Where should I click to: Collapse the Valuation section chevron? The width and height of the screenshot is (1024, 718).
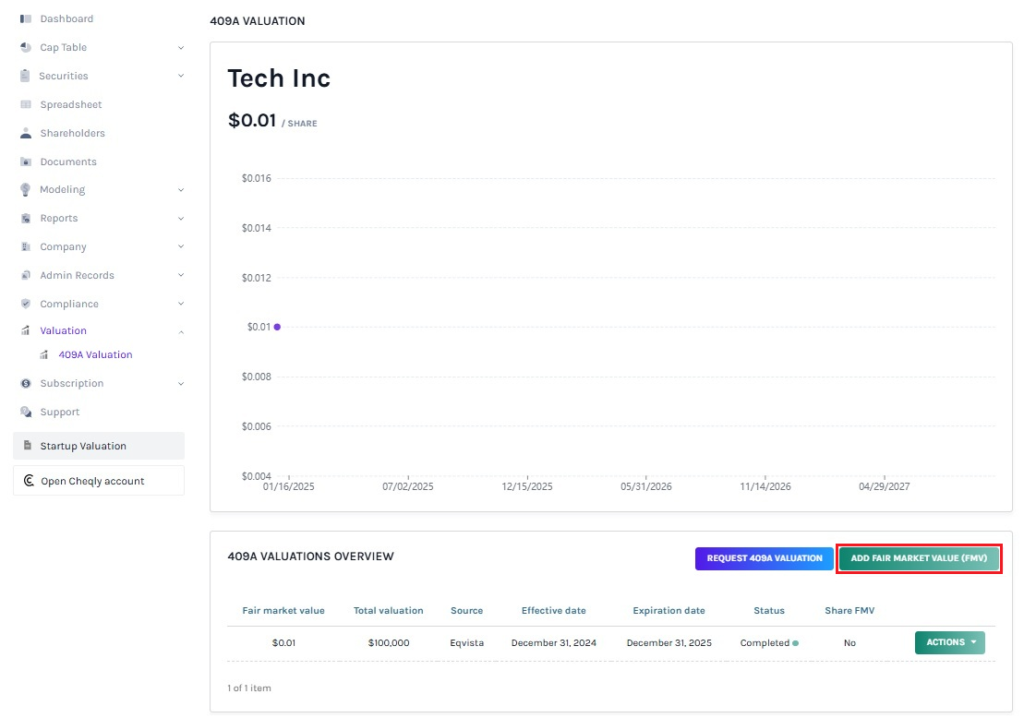(181, 331)
